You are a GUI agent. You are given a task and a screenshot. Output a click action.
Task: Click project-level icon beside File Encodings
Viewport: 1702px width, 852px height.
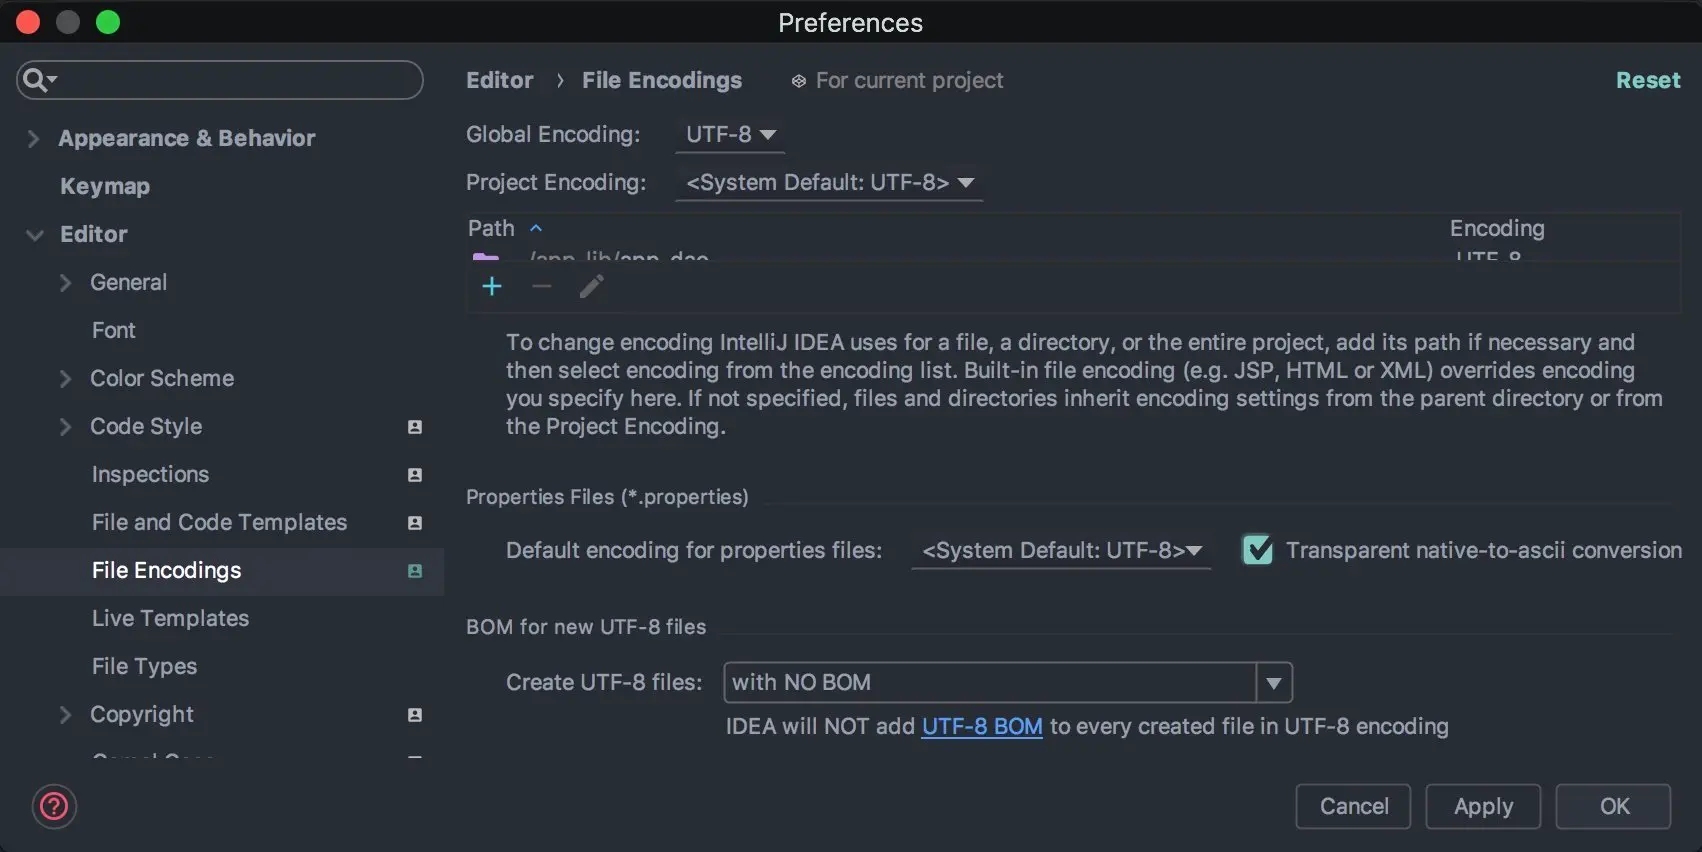click(x=415, y=571)
